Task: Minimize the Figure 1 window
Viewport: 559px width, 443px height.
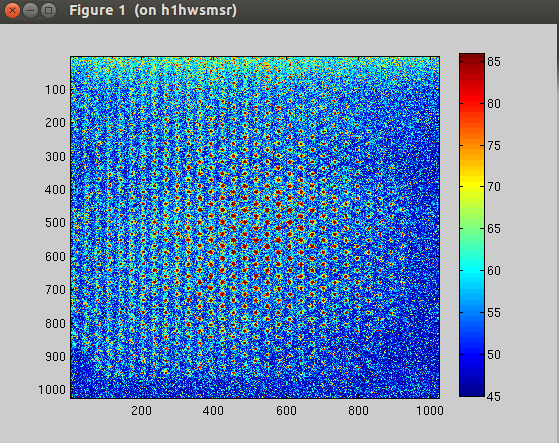Action: (x=30, y=11)
